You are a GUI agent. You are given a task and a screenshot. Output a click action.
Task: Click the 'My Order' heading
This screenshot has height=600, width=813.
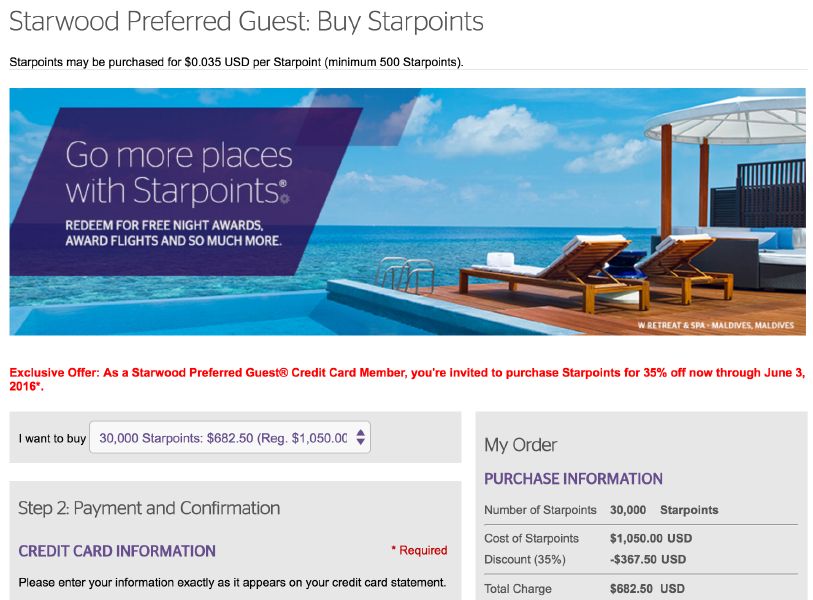point(520,445)
